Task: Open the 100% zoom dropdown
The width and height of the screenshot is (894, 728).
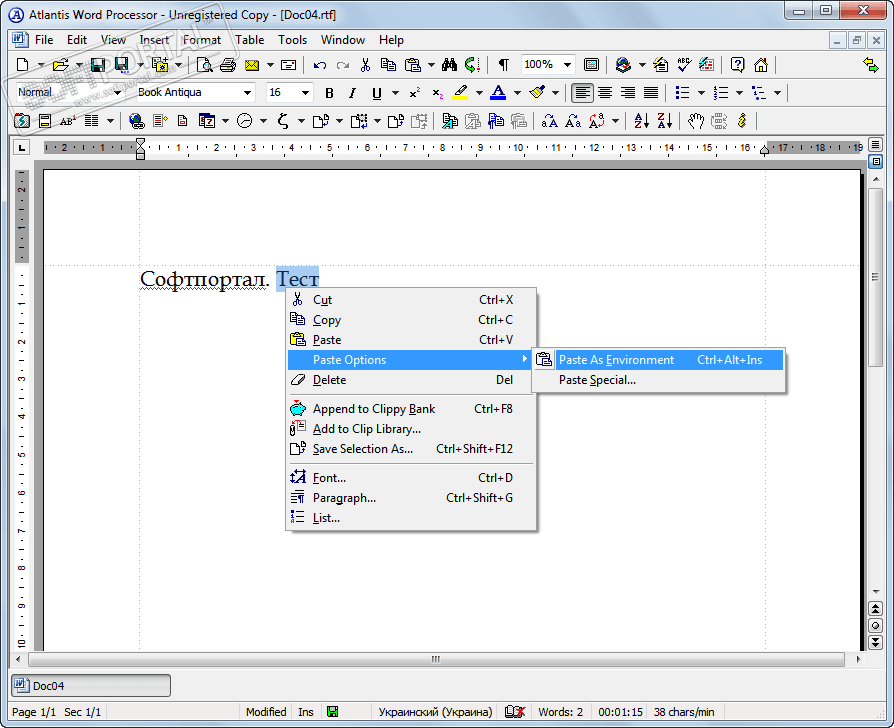Action: coord(567,65)
